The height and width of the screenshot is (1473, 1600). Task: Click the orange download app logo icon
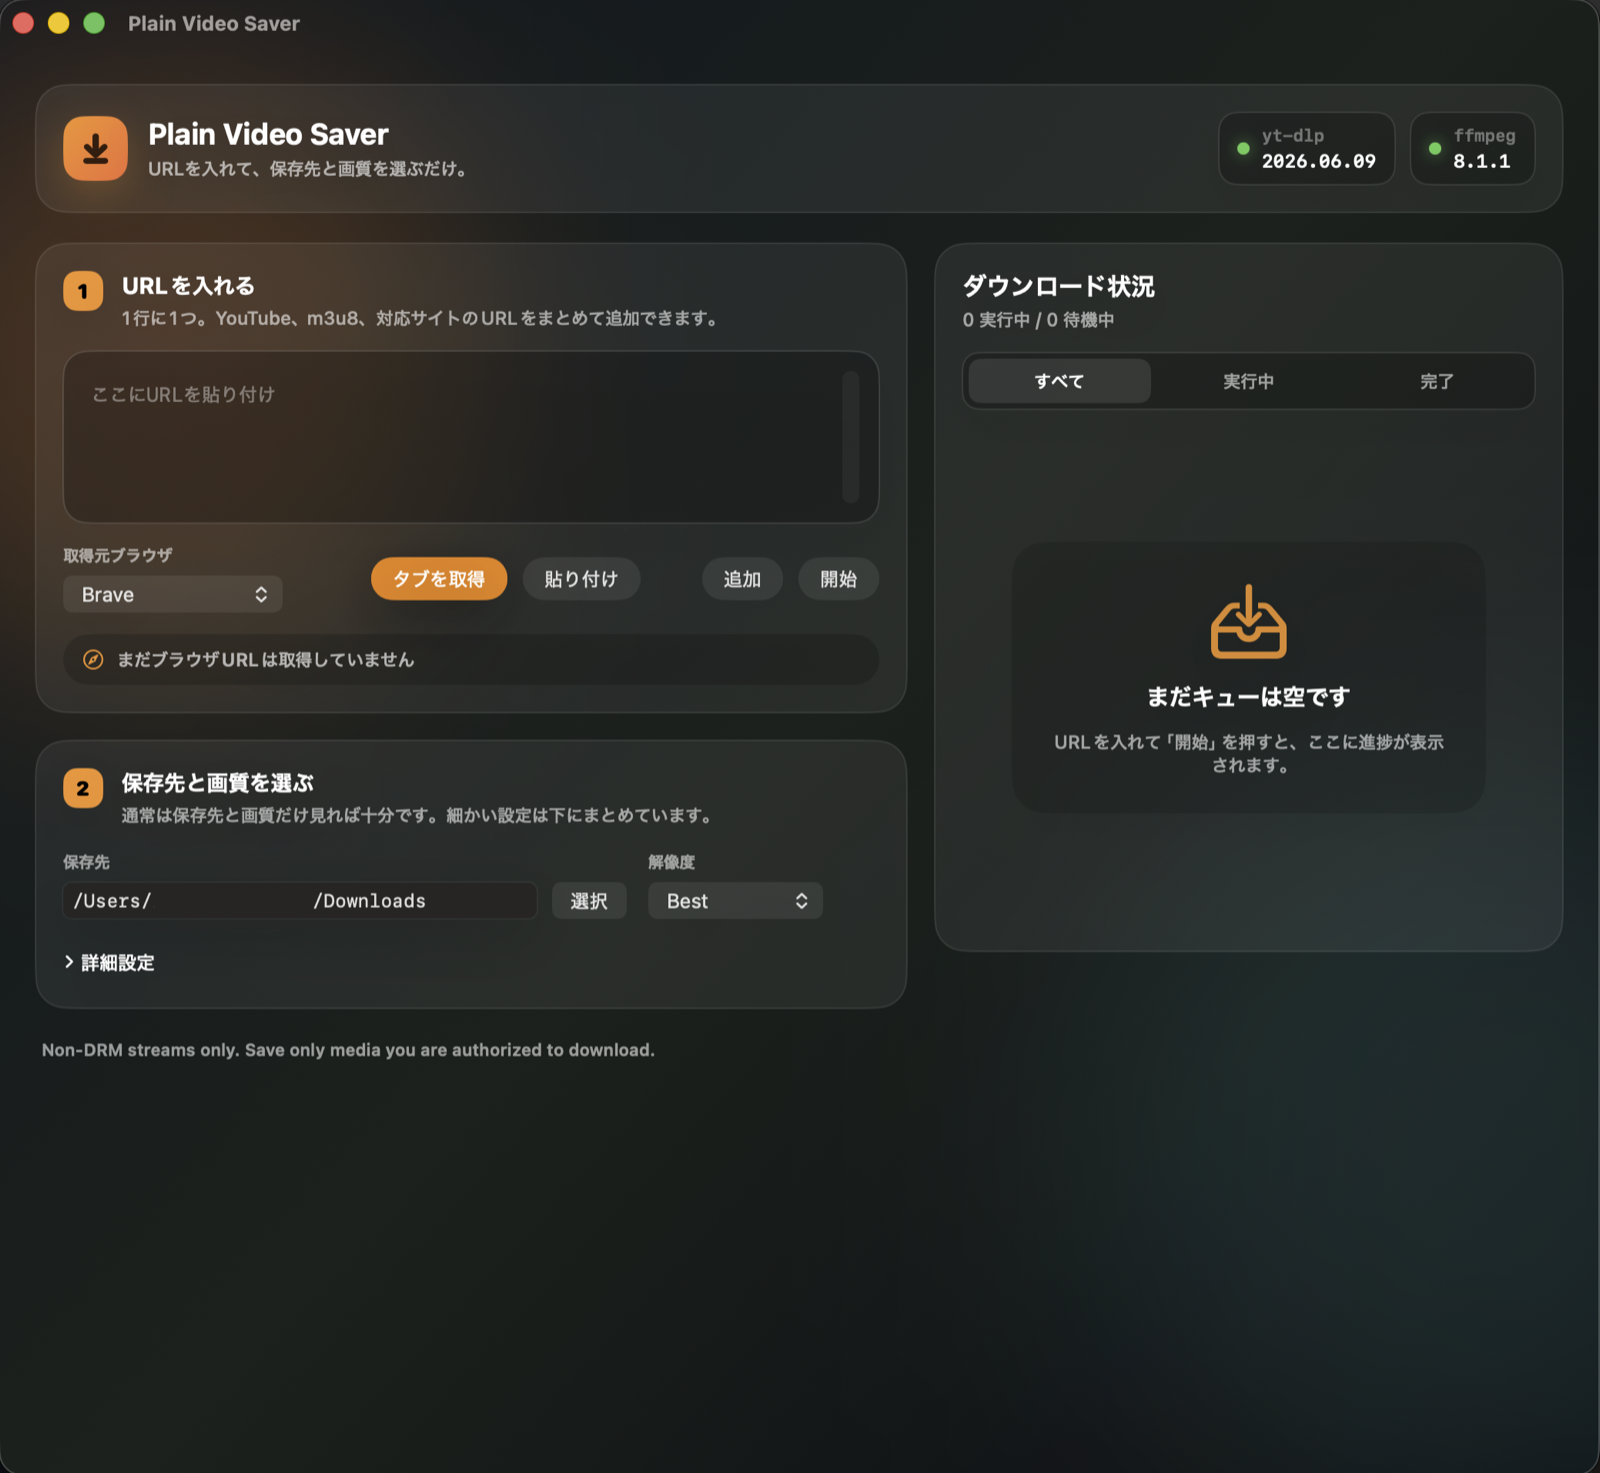pyautogui.click(x=96, y=149)
